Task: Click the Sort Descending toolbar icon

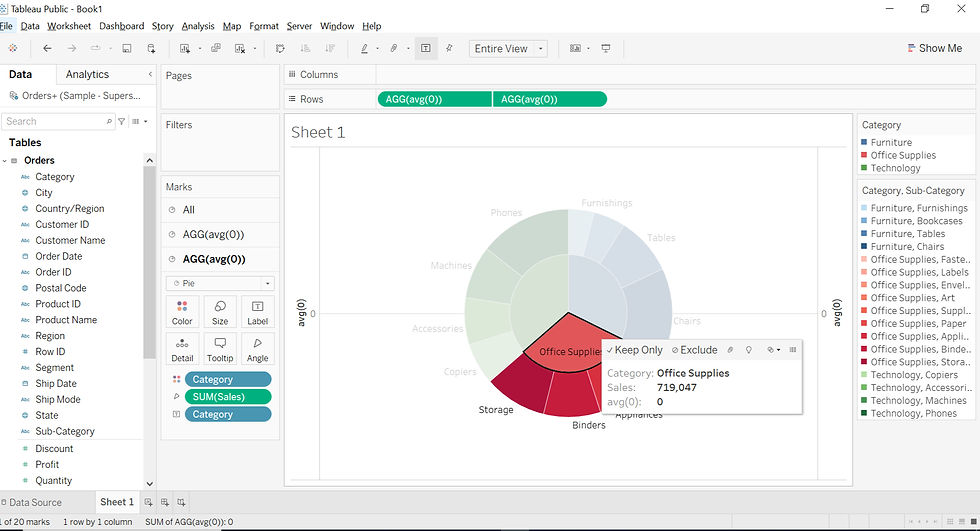Action: 330,48
